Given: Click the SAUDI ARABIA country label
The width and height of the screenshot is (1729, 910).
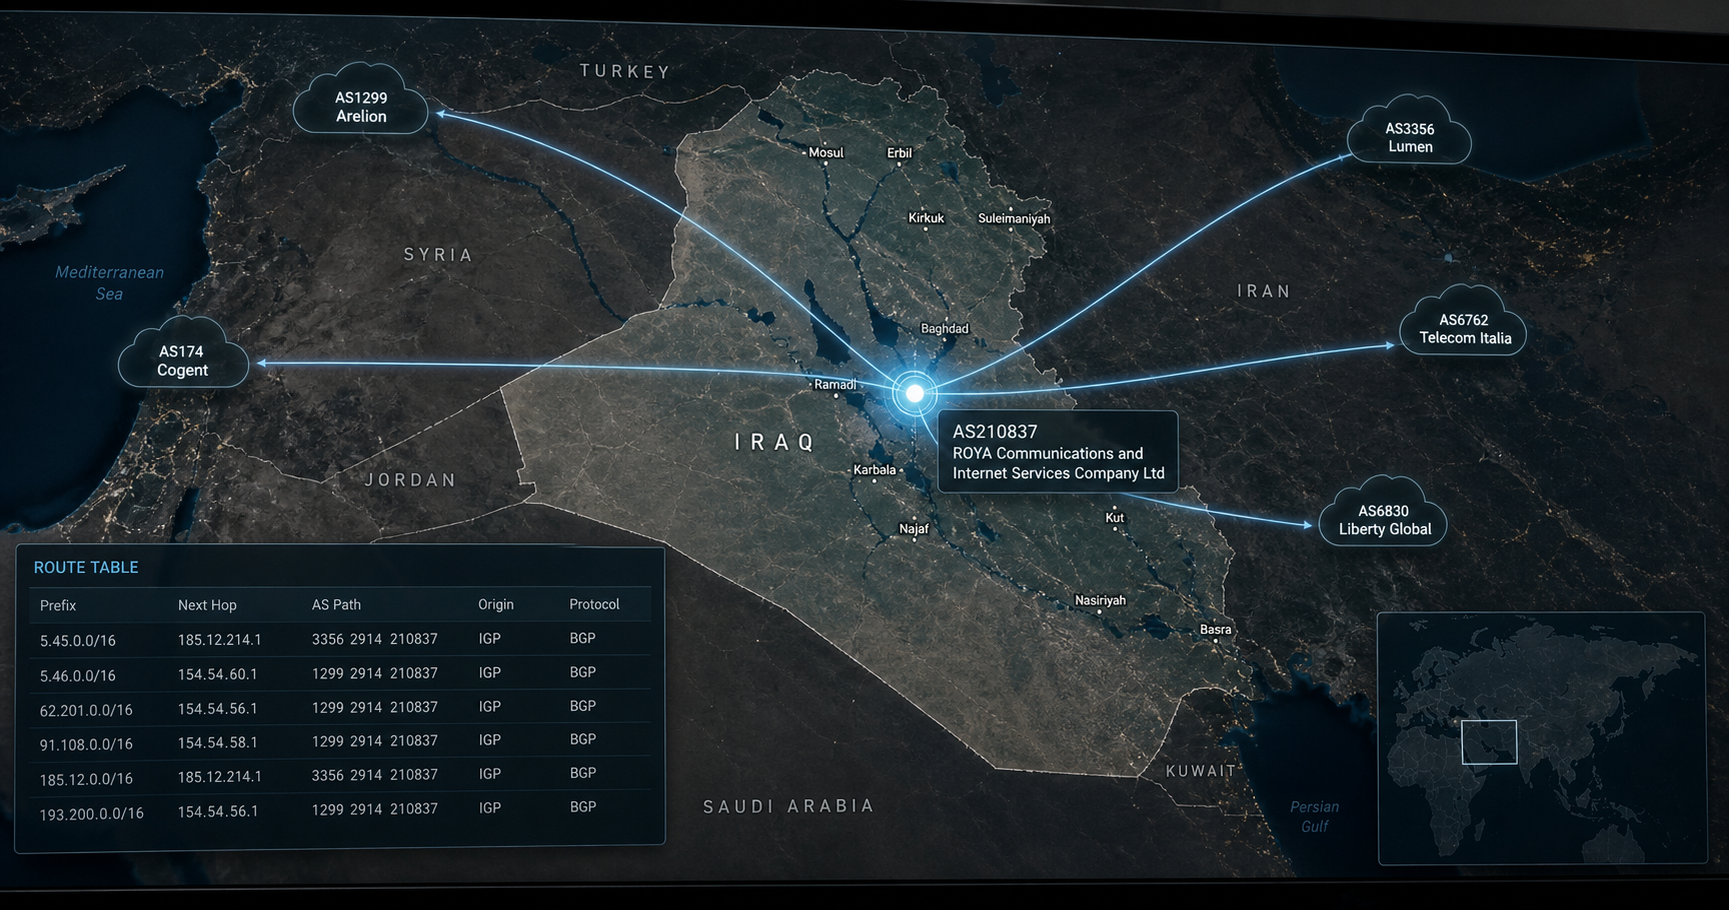Looking at the screenshot, I should (789, 806).
